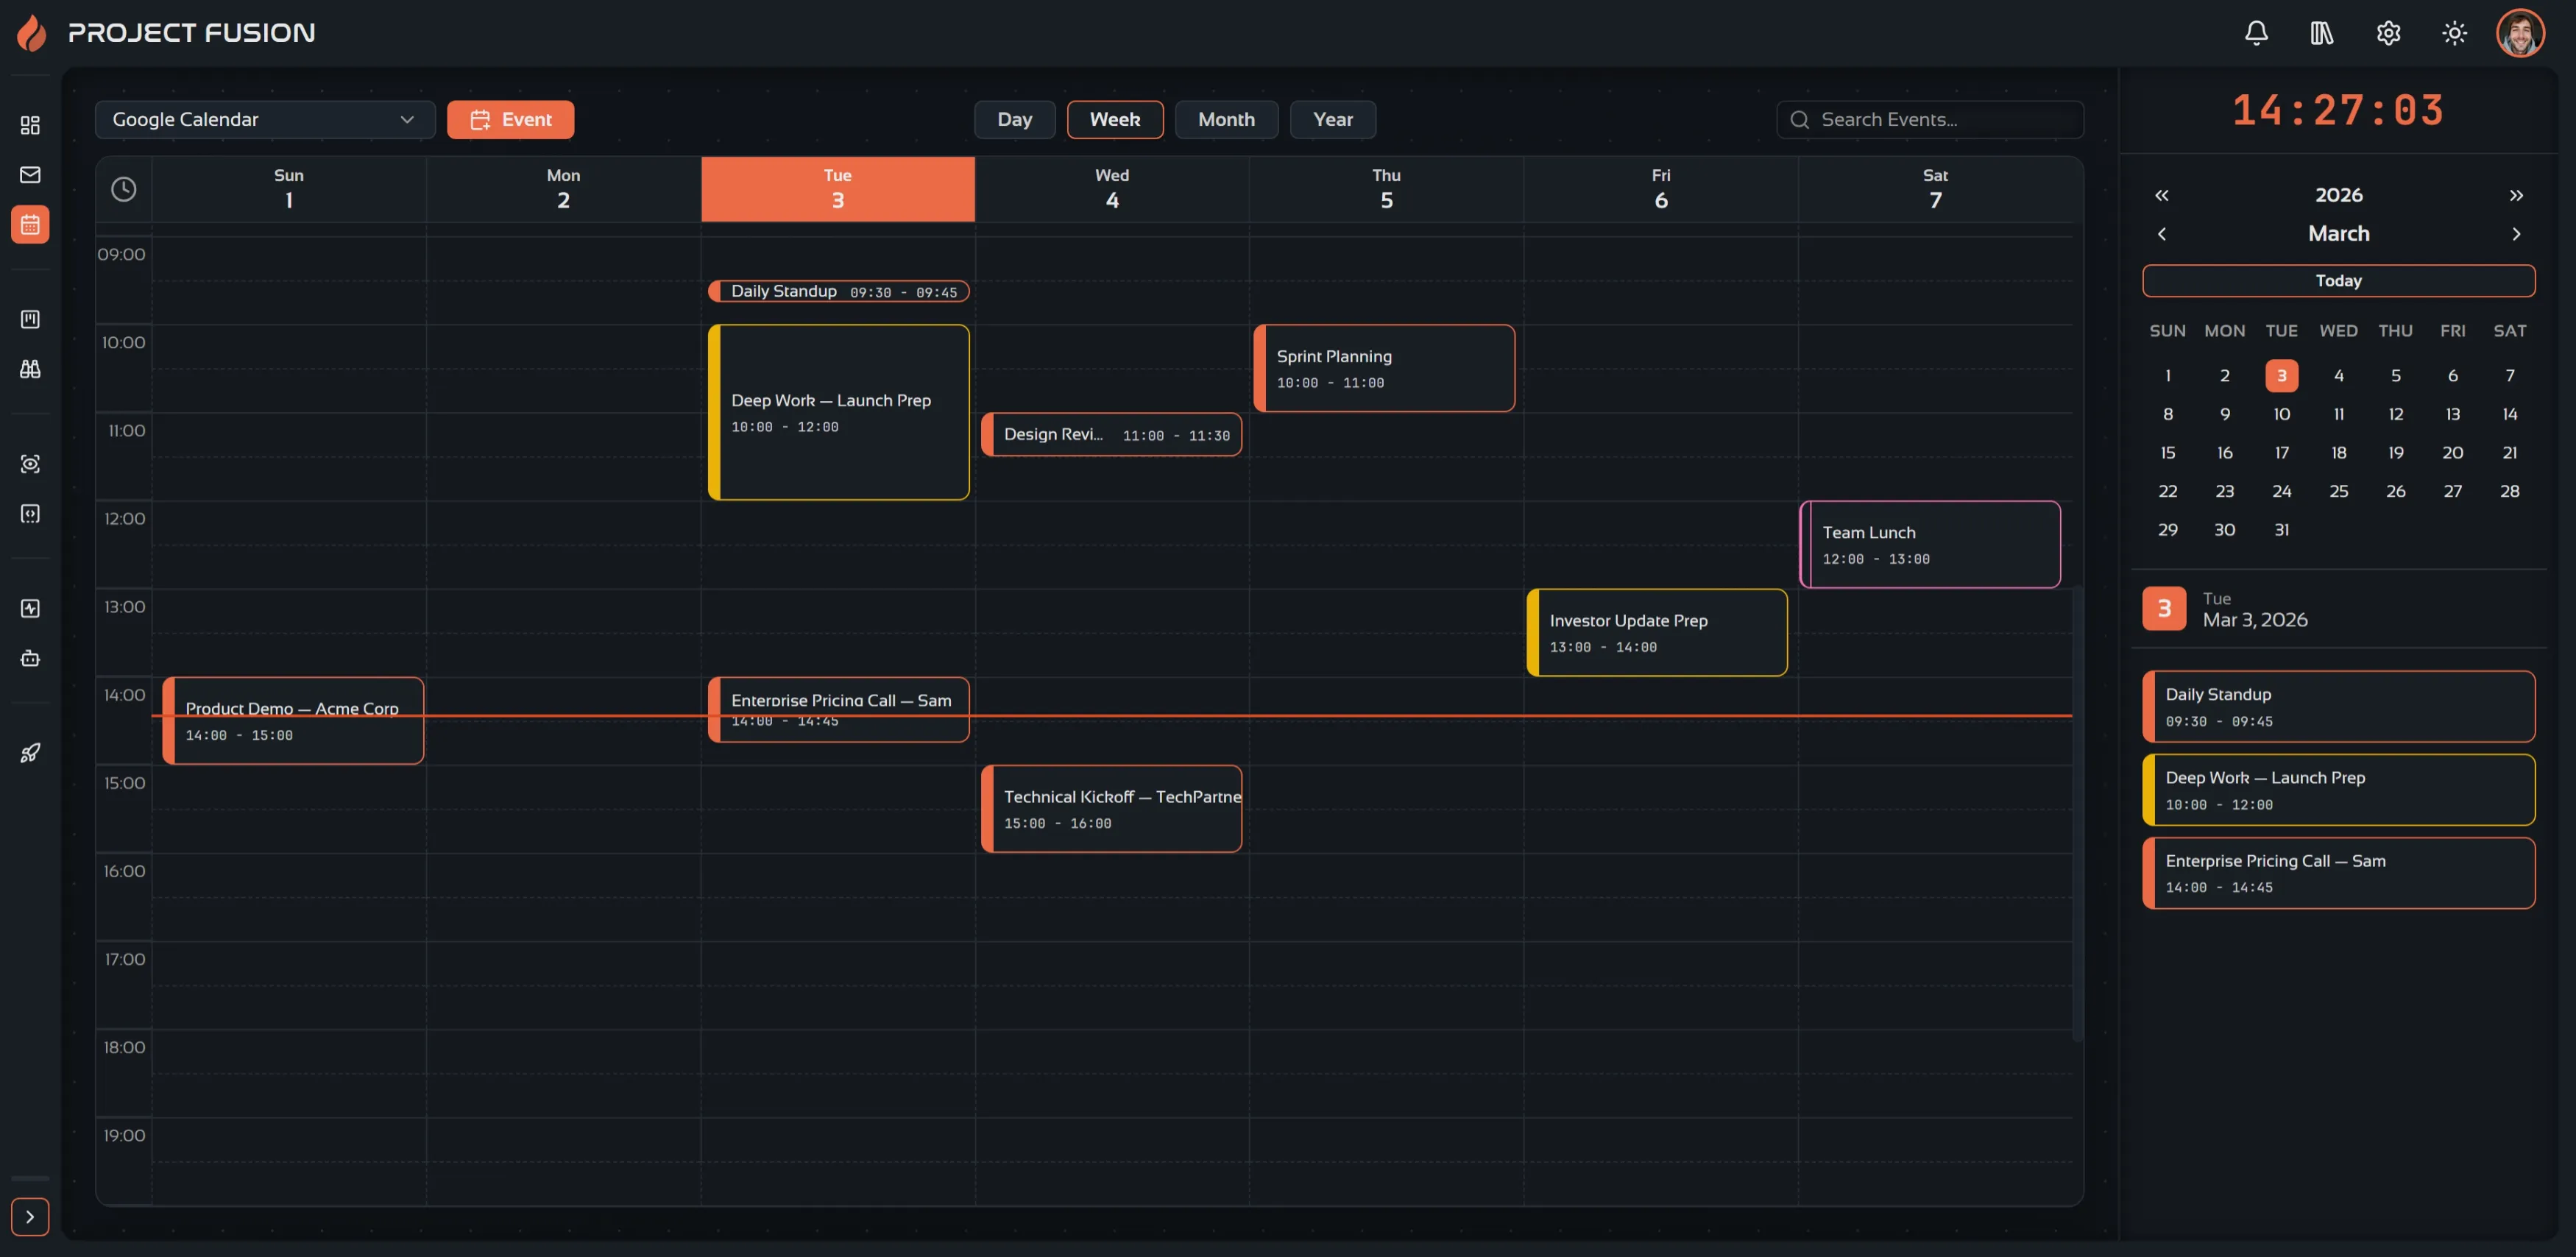Click the 14:27:03 digital clock
This screenshot has width=2576, height=1257.
click(2338, 110)
